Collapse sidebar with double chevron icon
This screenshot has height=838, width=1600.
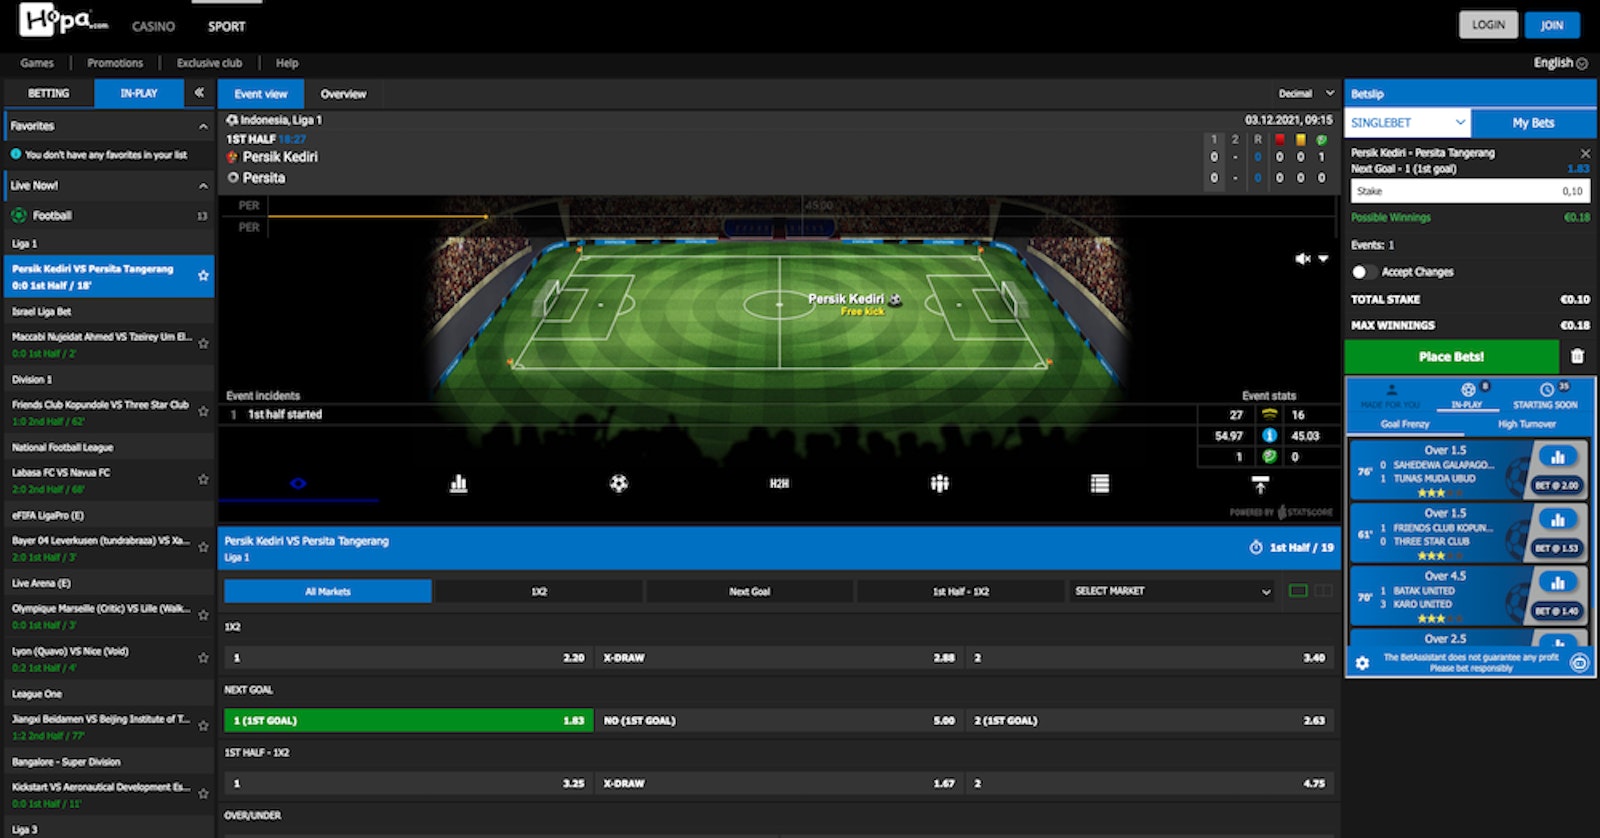click(x=199, y=93)
